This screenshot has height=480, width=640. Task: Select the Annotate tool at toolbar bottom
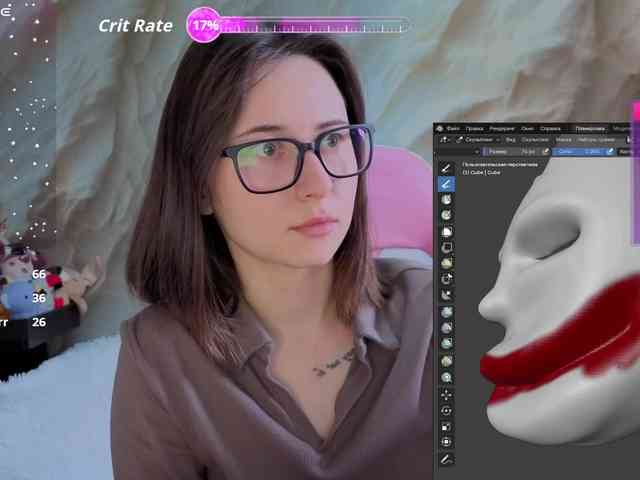coord(446,459)
